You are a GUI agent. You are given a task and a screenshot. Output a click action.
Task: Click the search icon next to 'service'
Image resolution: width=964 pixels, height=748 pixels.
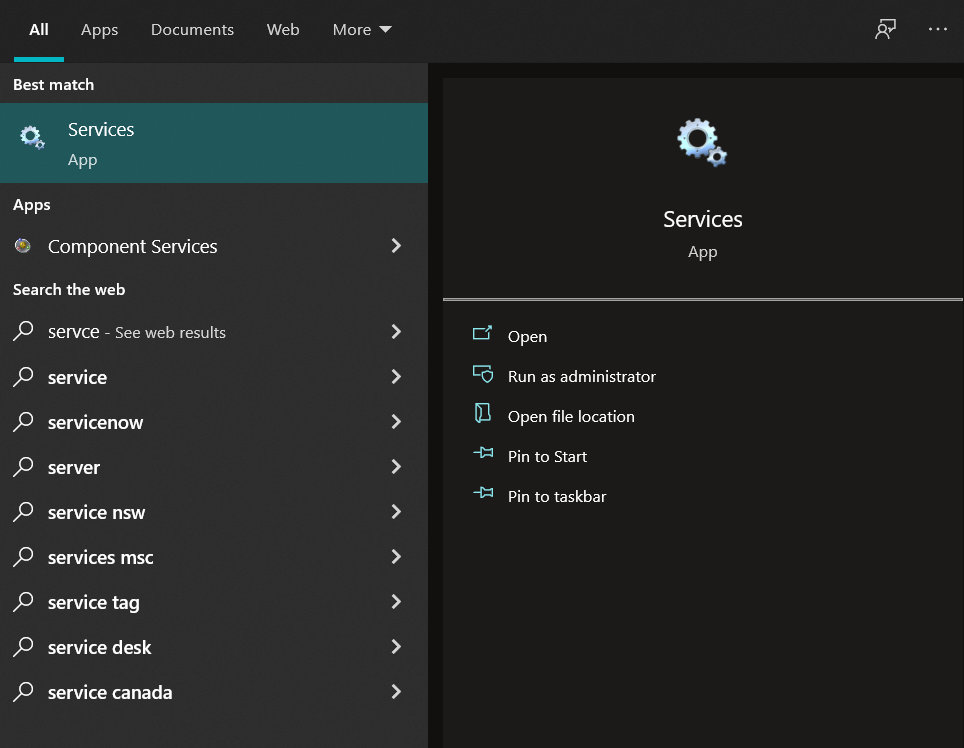(23, 376)
